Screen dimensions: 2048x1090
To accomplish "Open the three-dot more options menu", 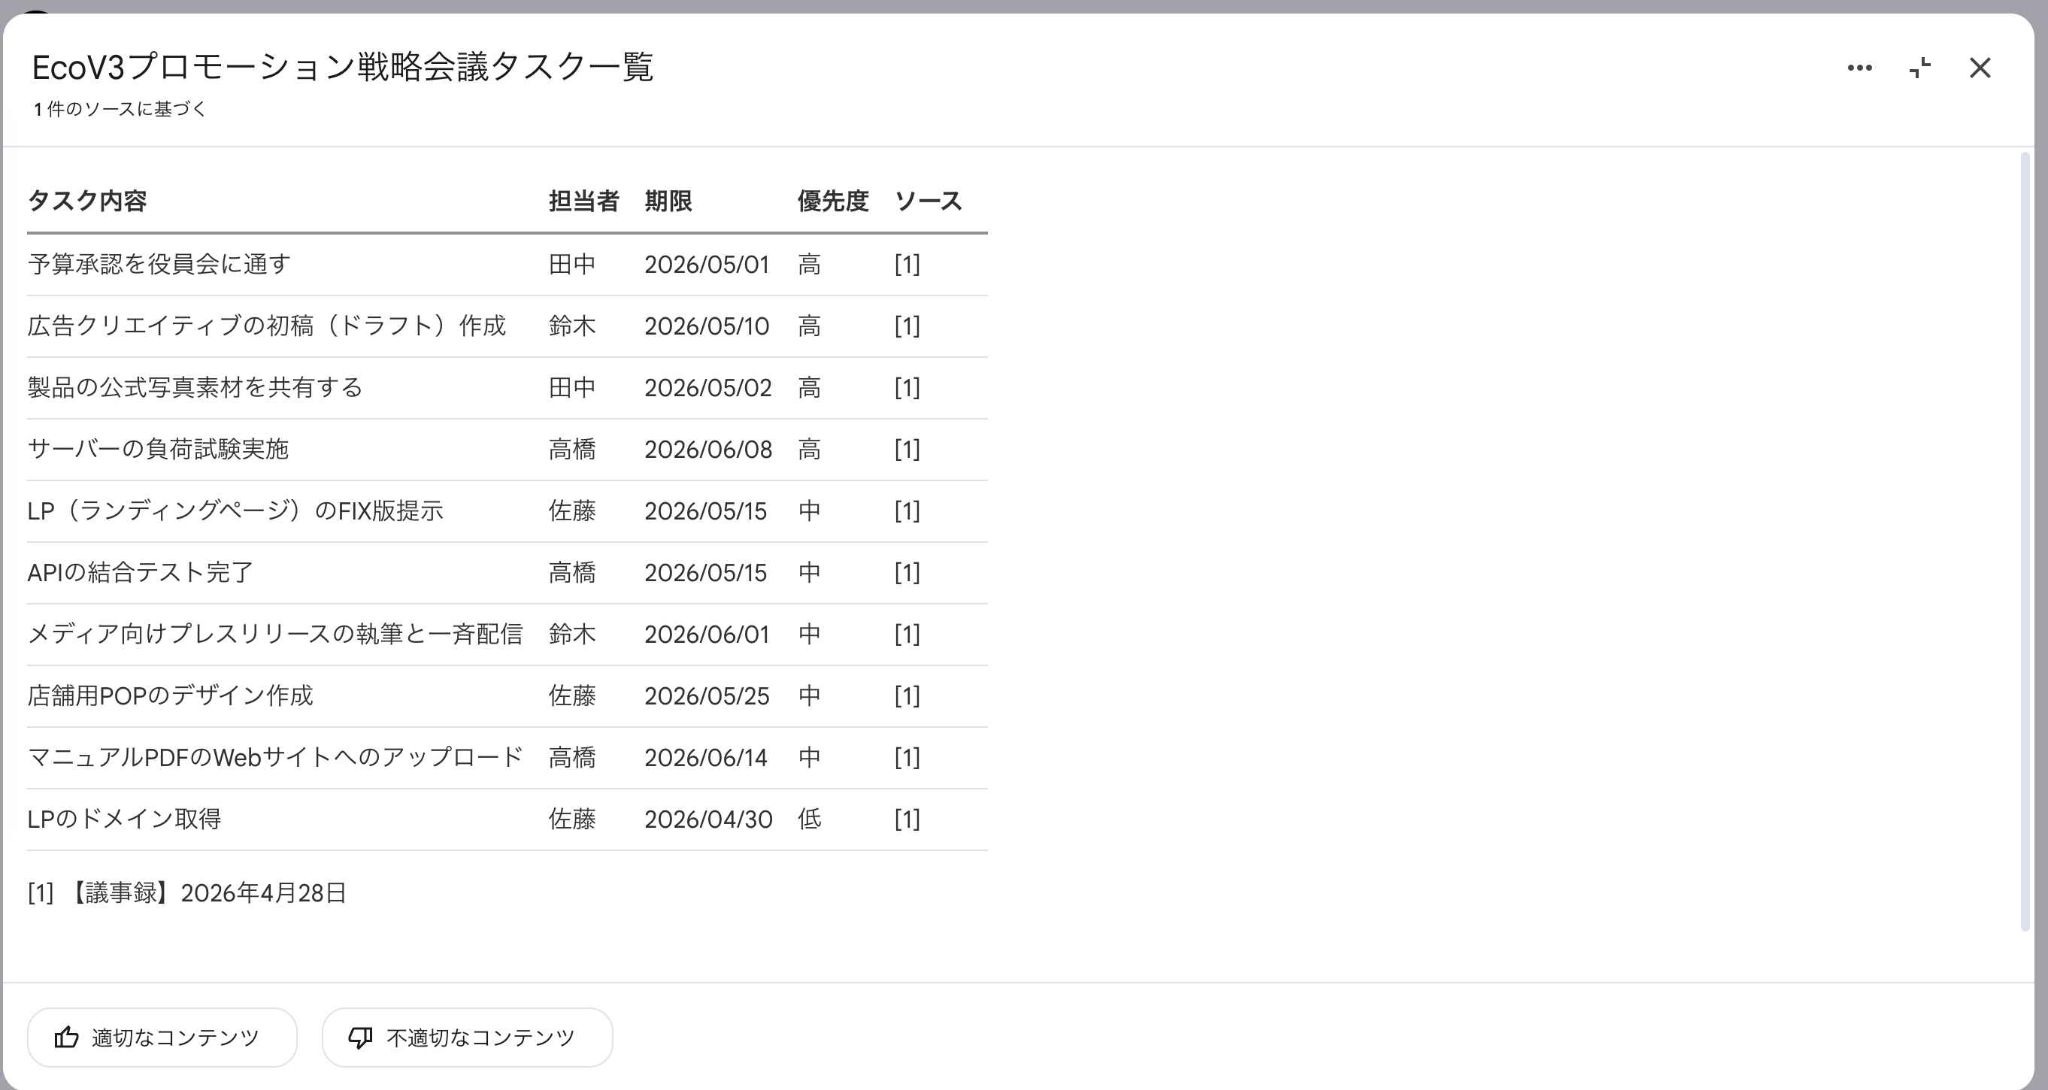I will click(x=1859, y=68).
